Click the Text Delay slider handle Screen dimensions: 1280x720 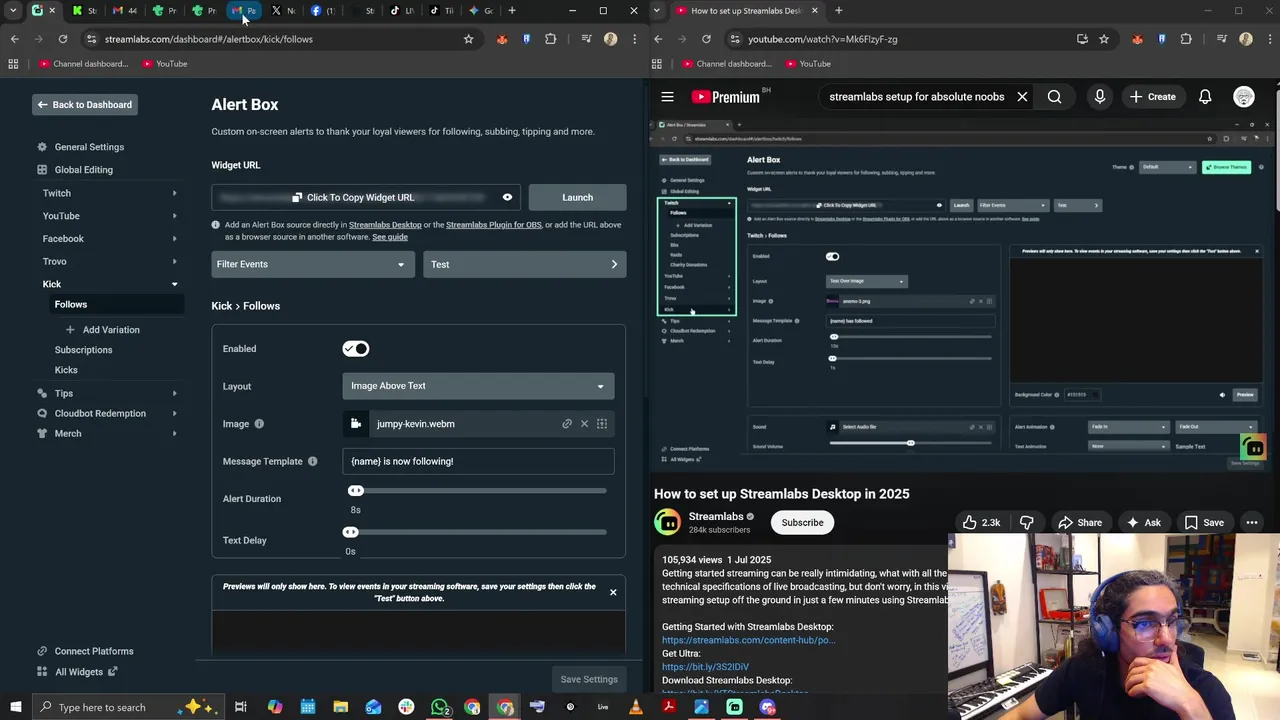pos(350,533)
